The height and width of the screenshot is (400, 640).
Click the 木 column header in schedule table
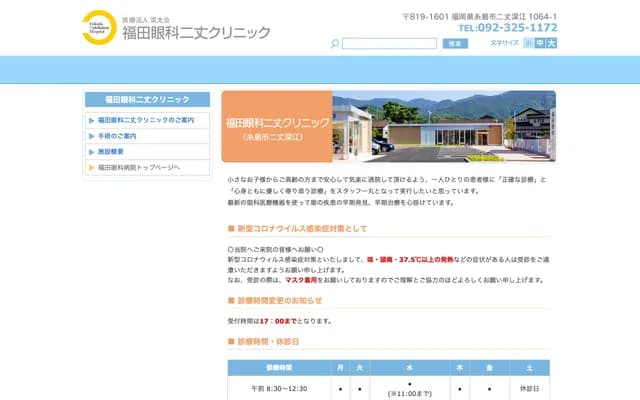tap(460, 368)
